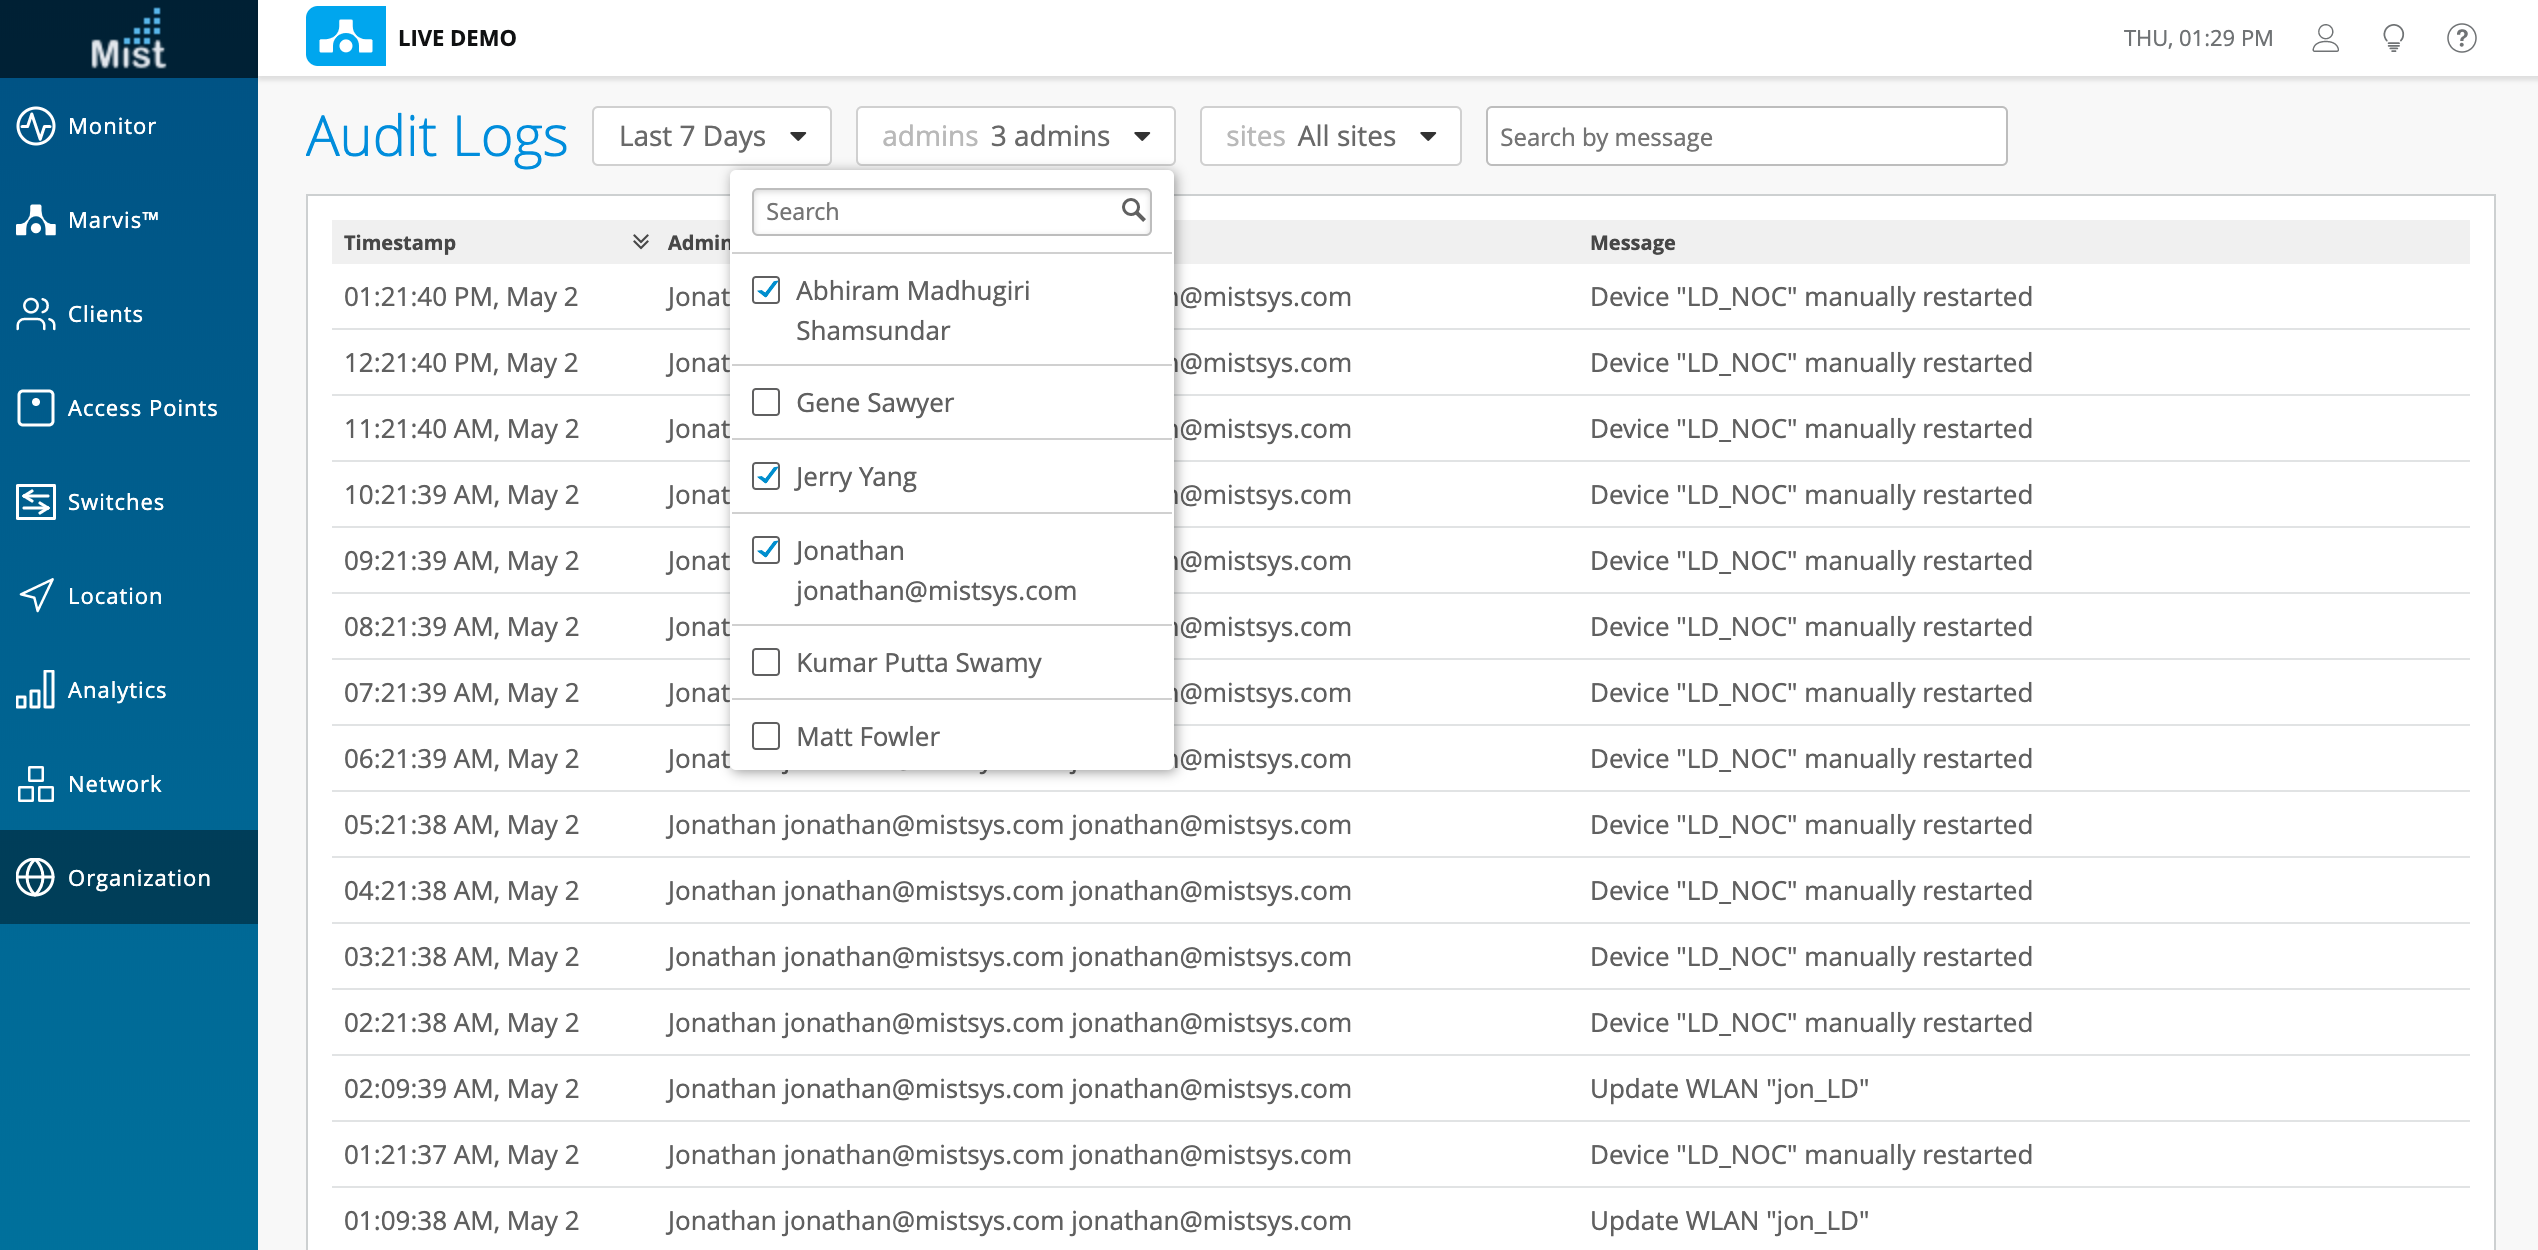Collapse the admins 3 admins dropdown

pos(1015,136)
